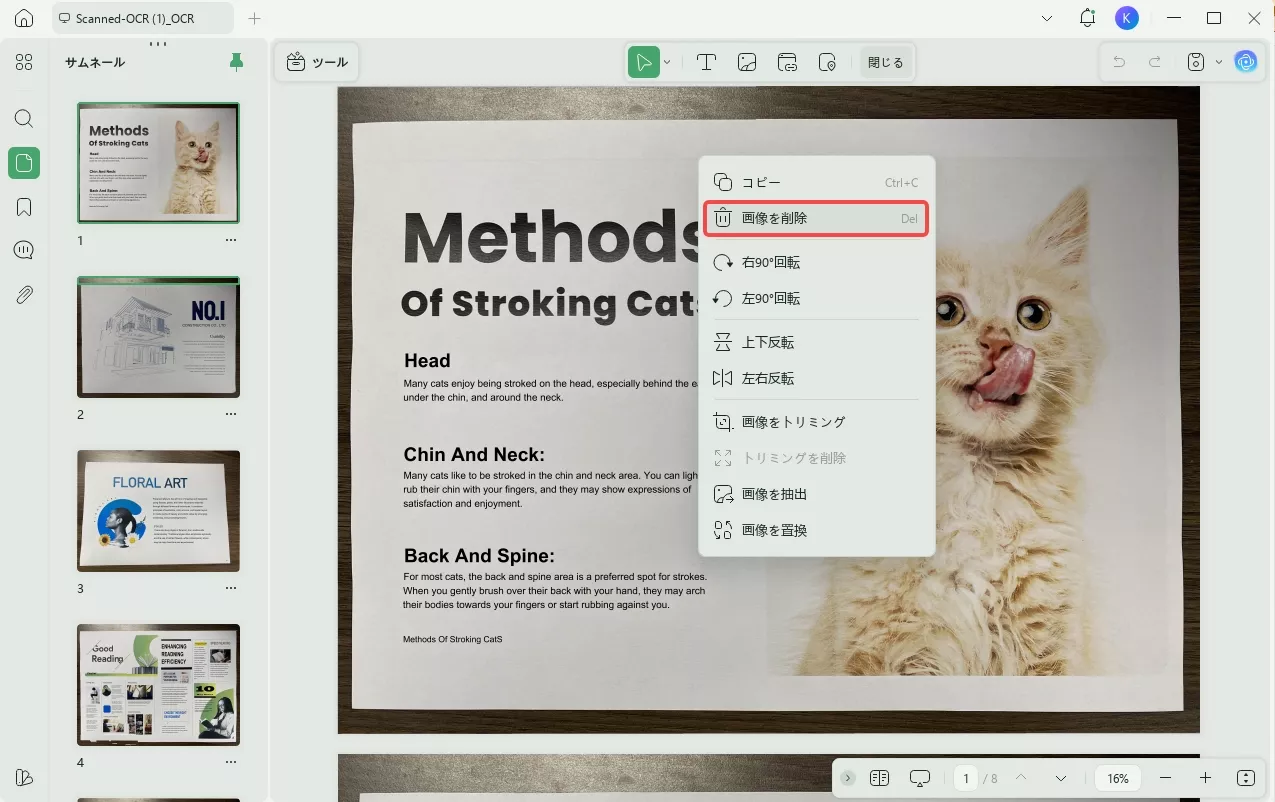The width and height of the screenshot is (1275, 802).
Task: Open the search panel in sidebar
Action: pos(24,119)
